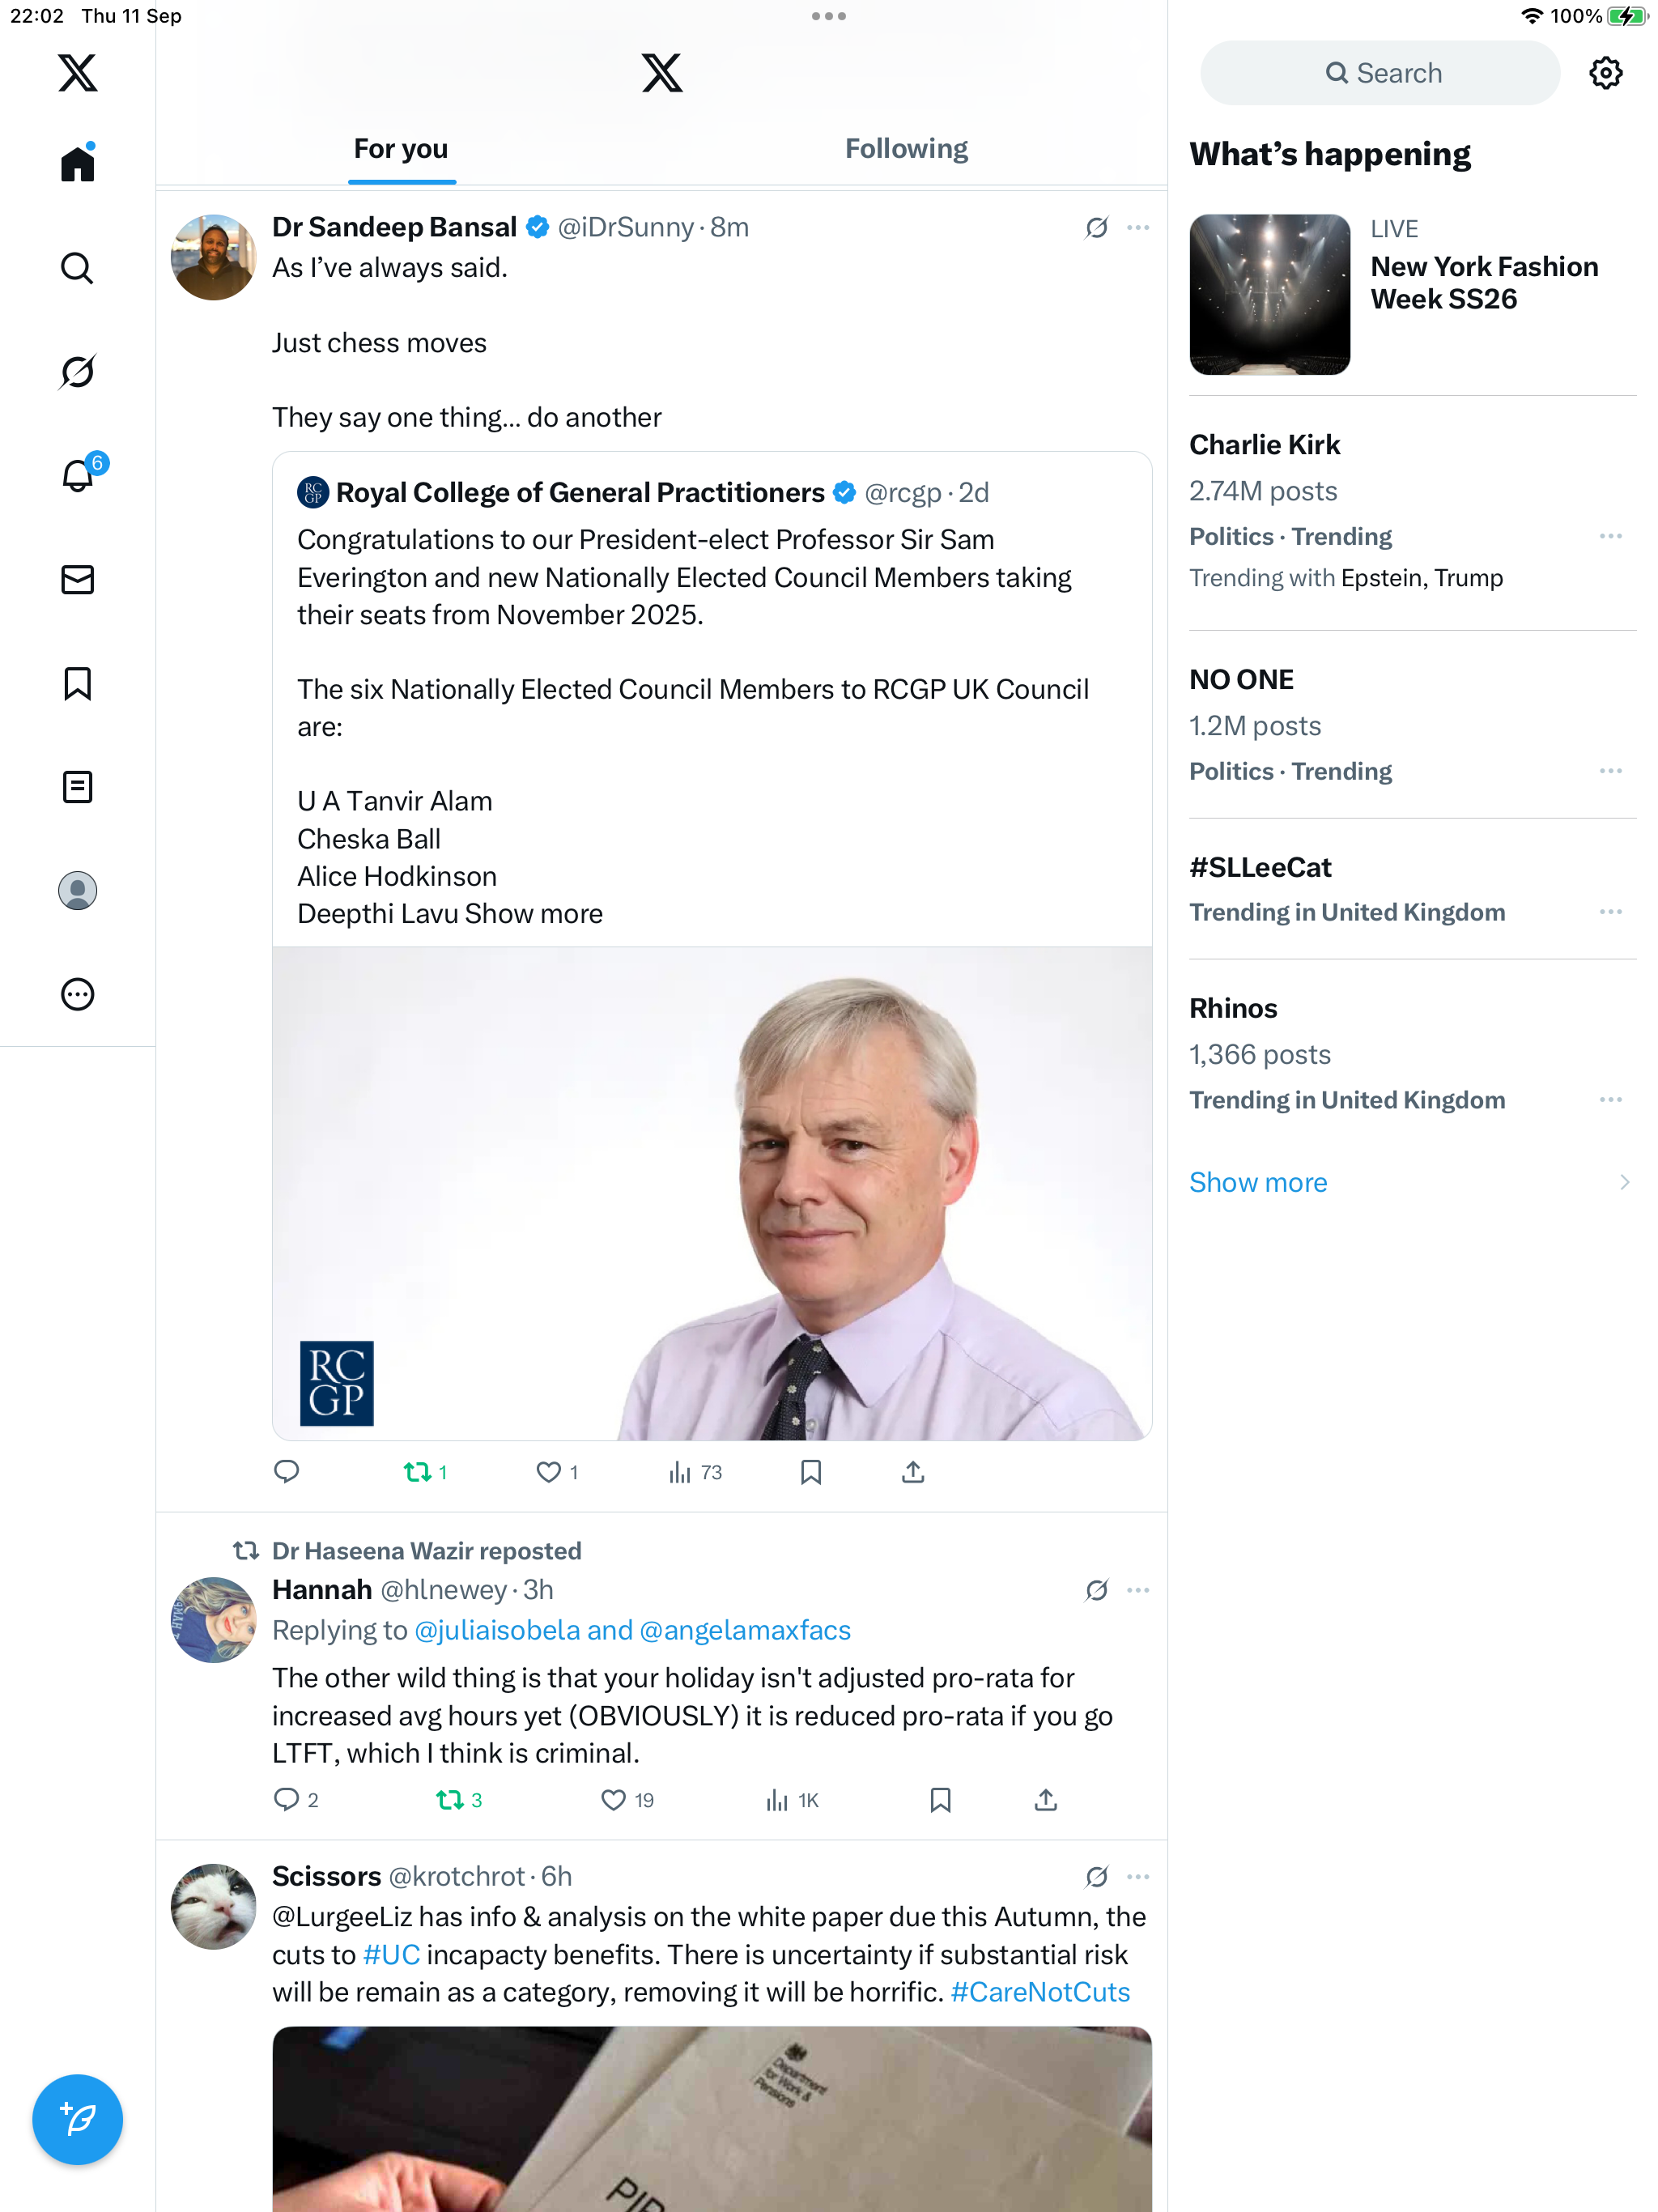Open the #CareNotCuts hashtag link

(x=1040, y=1992)
